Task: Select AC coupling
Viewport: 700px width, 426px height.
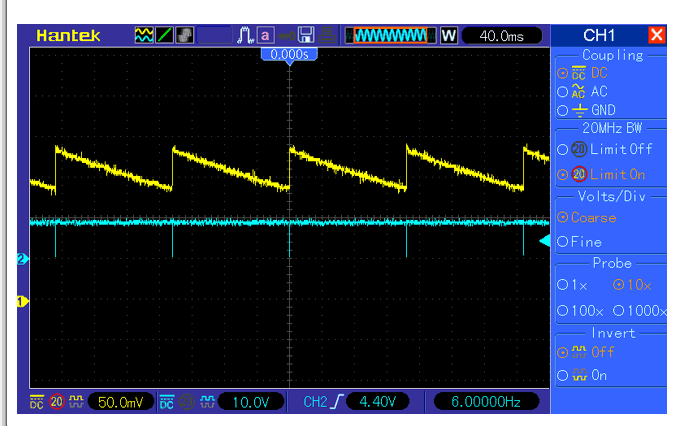Action: 583,92
